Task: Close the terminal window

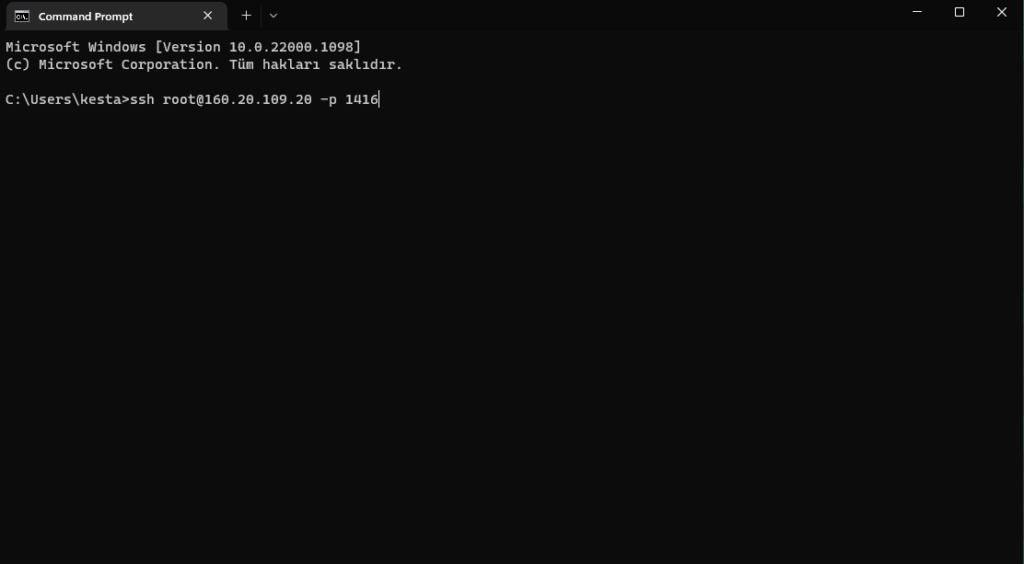Action: [1002, 12]
